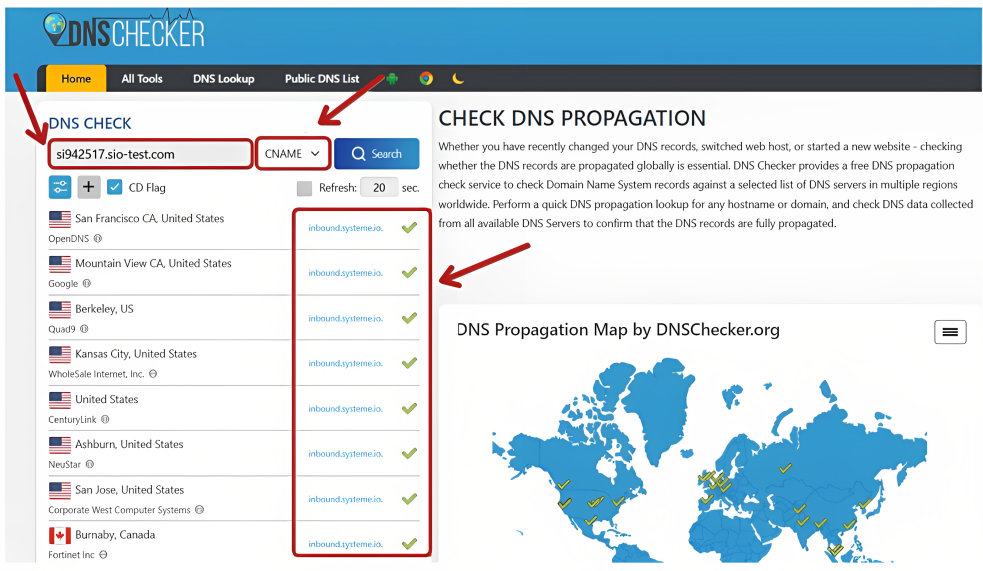The height and width of the screenshot is (571, 983).
Task: Click the 'CHECK DNS PROPAGATION' heading
Action: [x=572, y=118]
